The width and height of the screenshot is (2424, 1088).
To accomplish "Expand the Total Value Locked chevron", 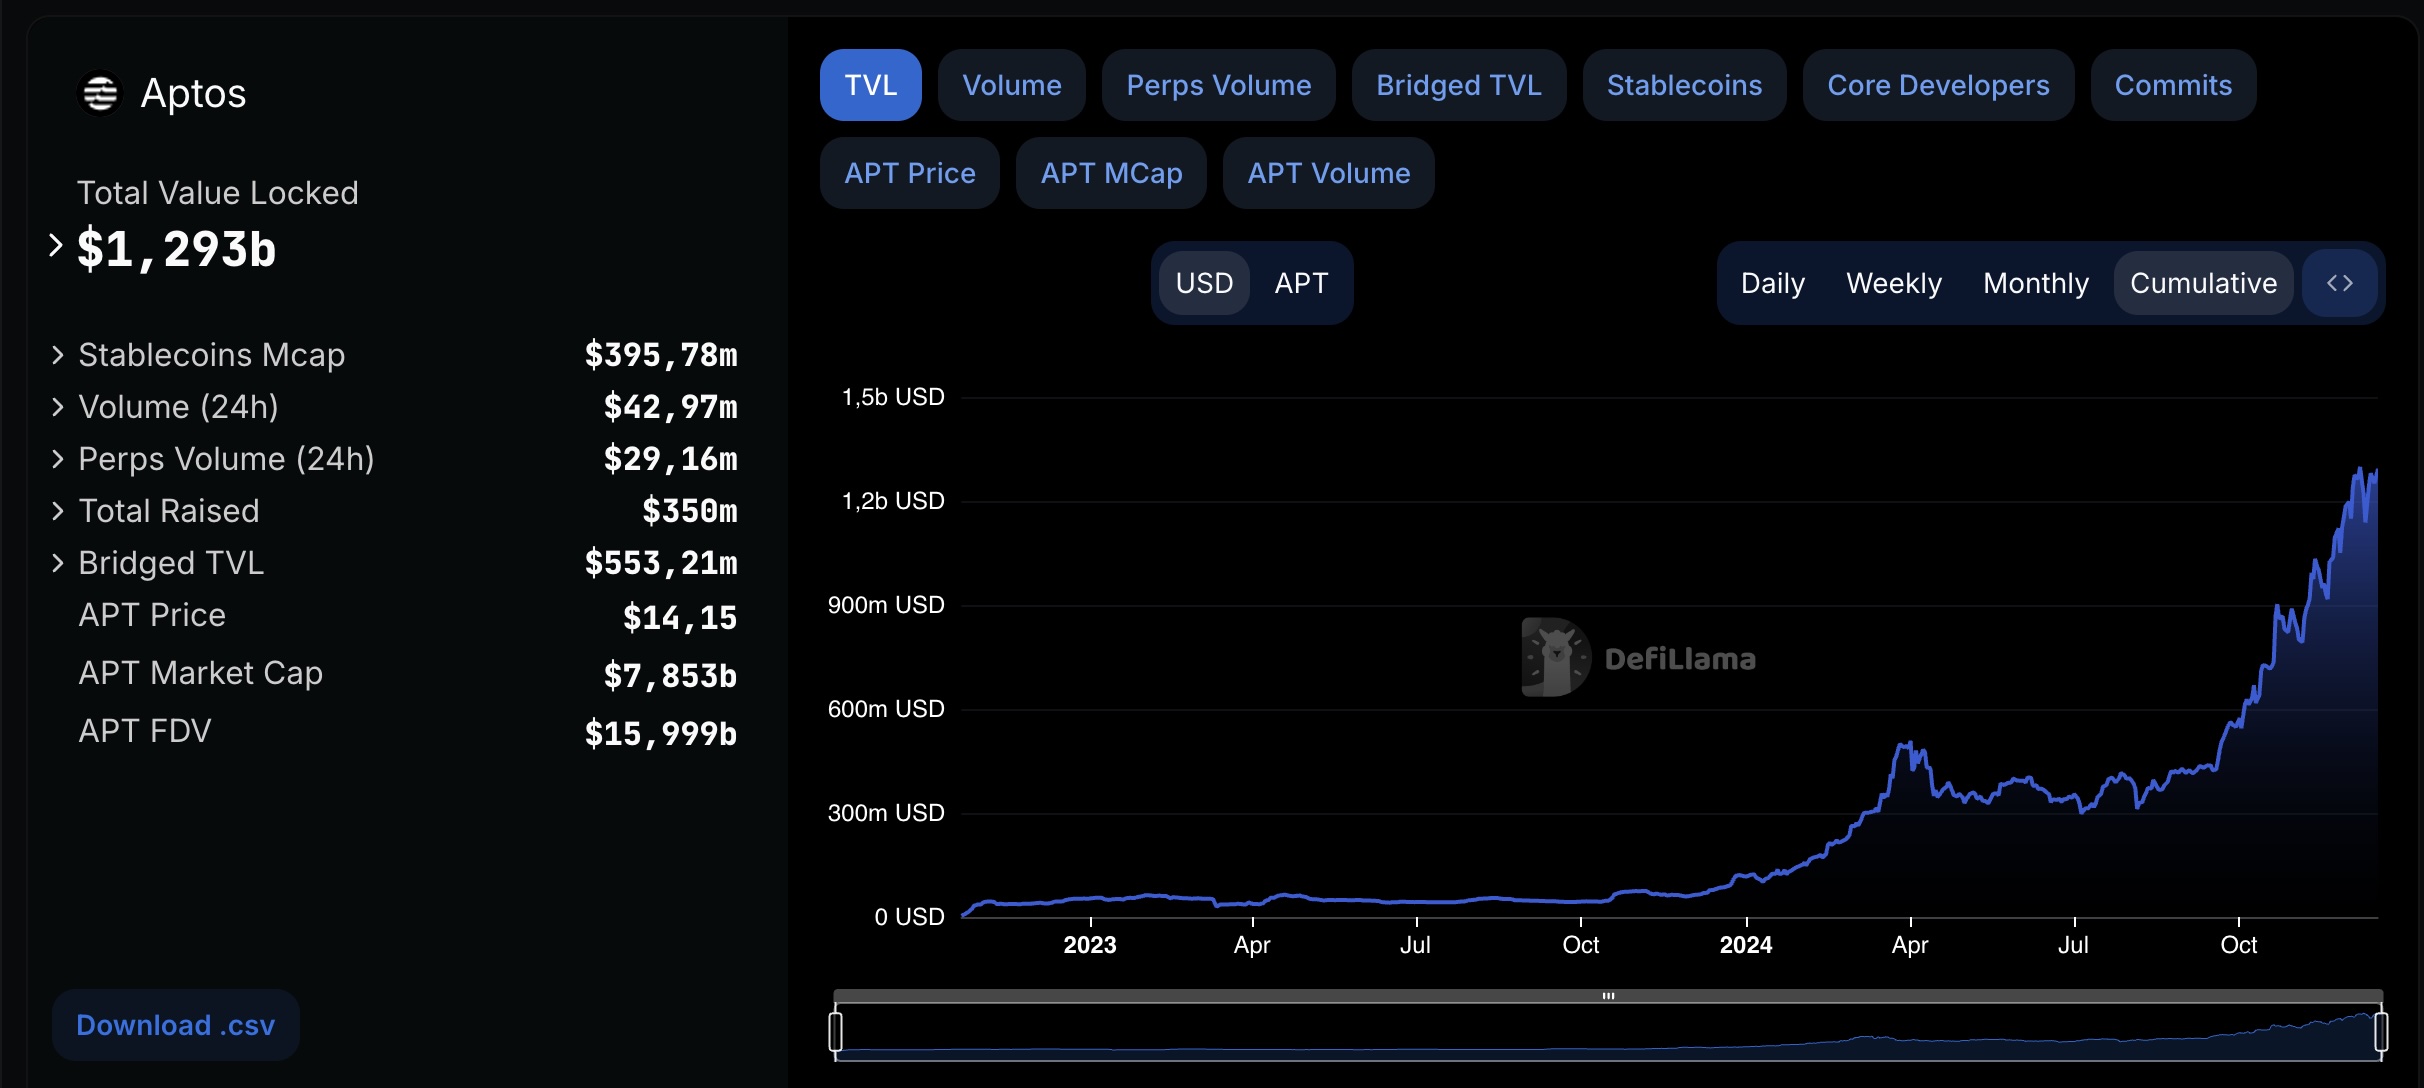I will tap(56, 245).
